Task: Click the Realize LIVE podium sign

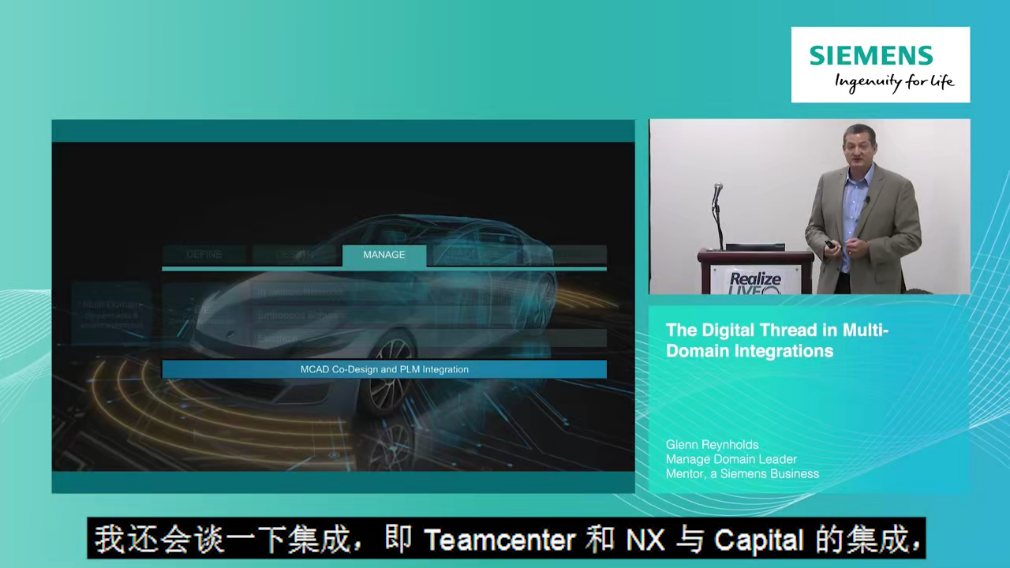Action: [755, 281]
